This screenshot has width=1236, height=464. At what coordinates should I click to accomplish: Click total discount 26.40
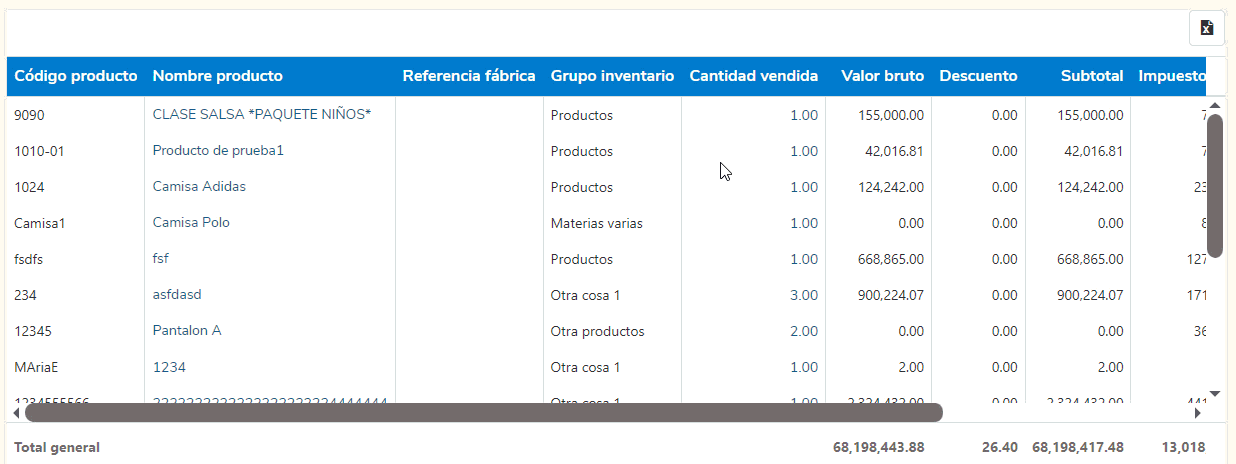coord(1001,447)
